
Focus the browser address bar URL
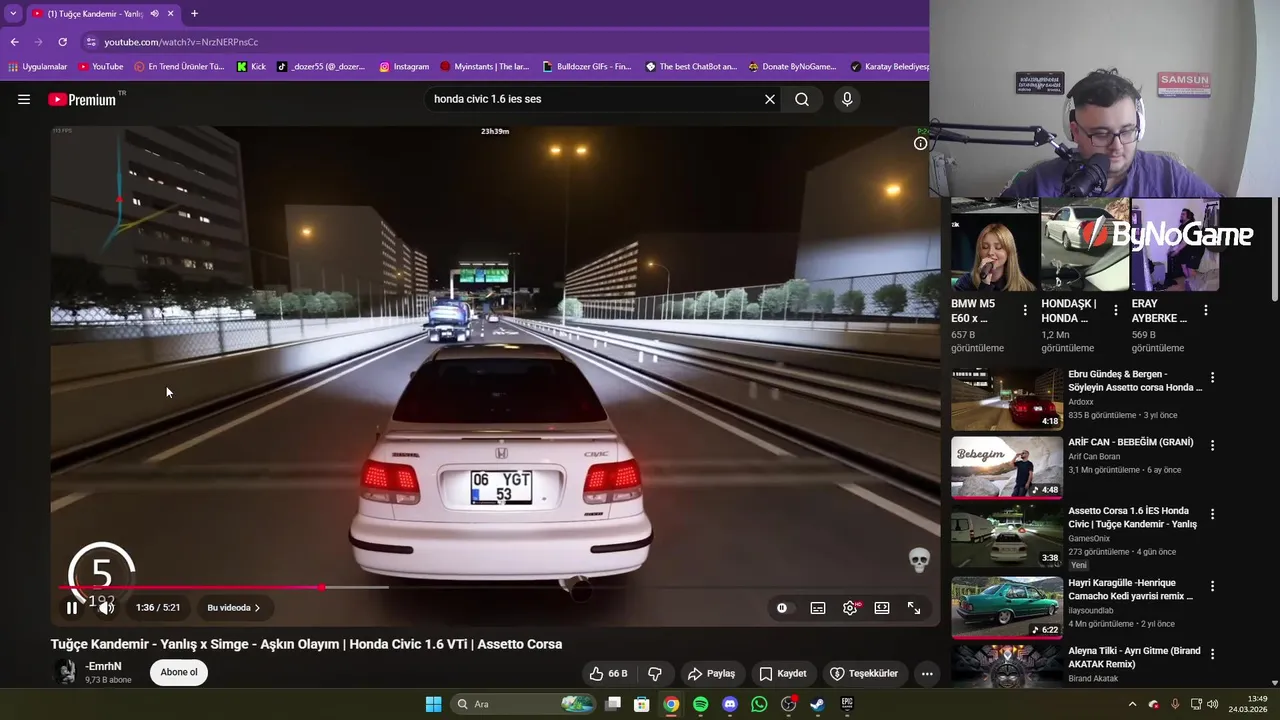181,42
